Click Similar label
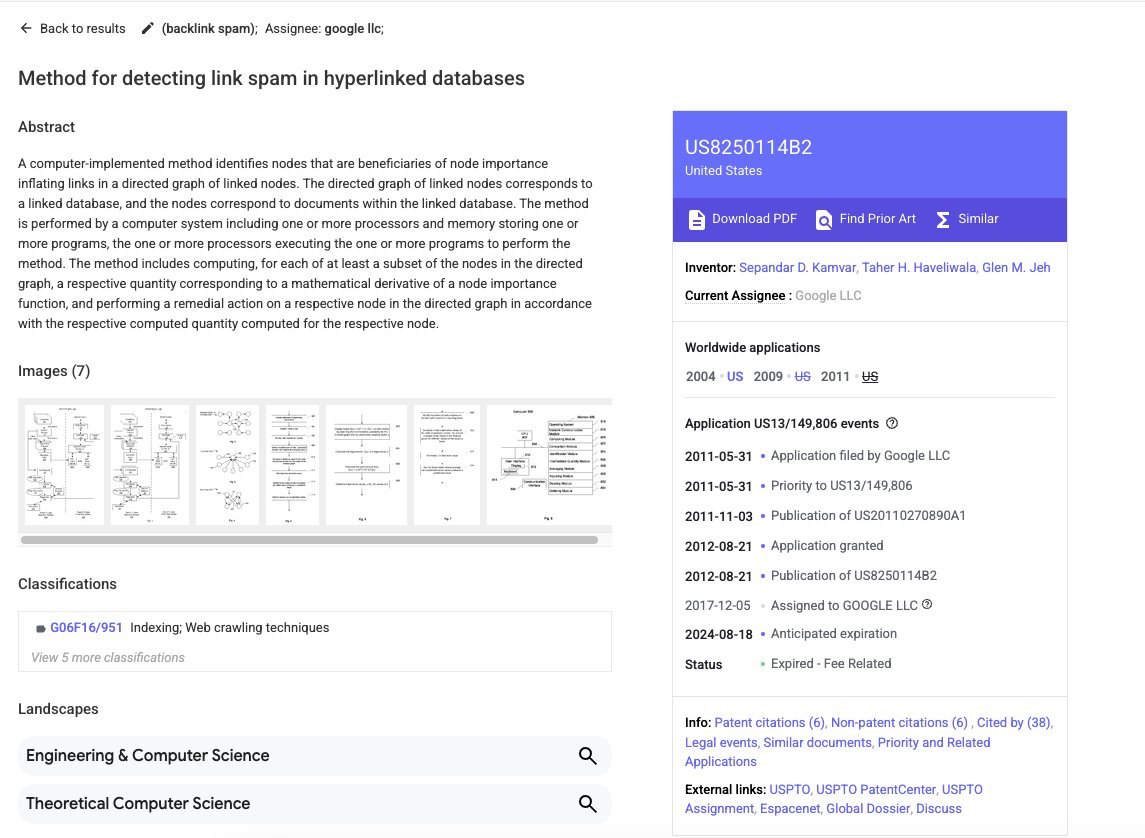This screenshot has height=838, width=1145. [x=978, y=219]
